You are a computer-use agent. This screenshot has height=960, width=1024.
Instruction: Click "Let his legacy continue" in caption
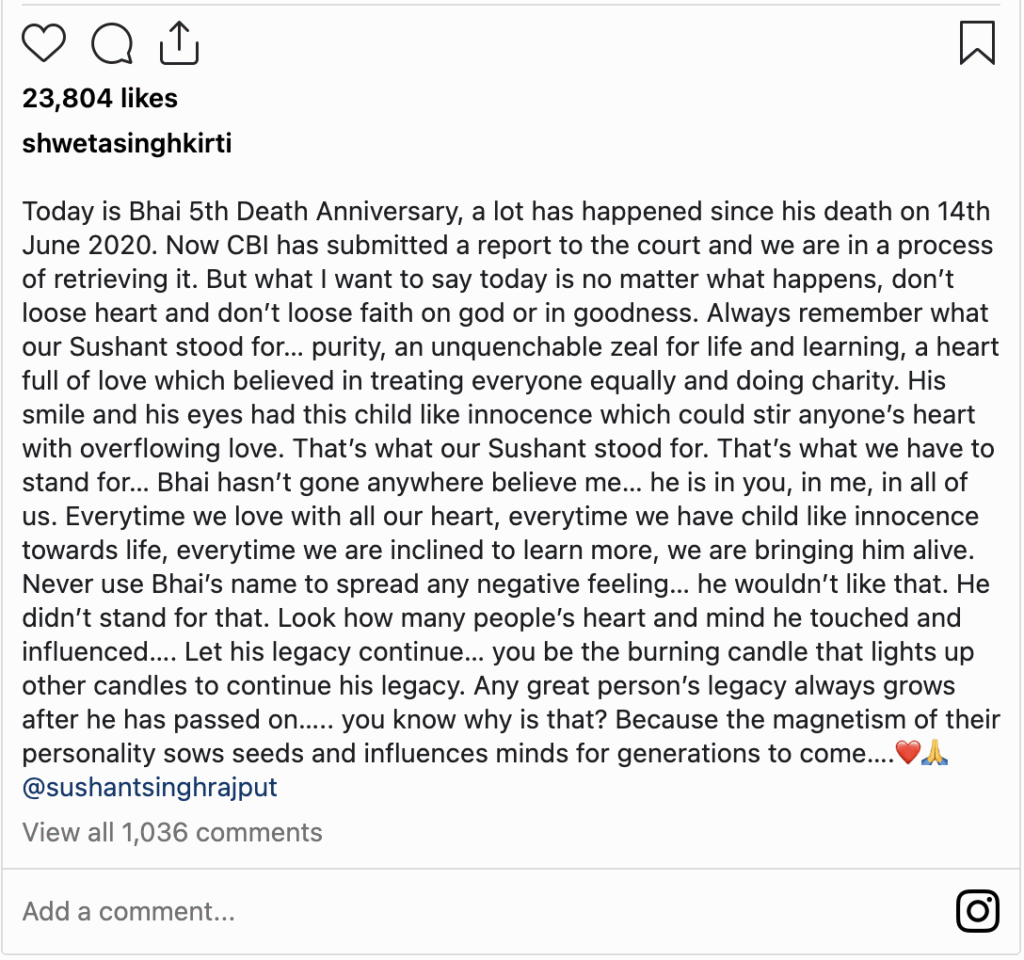point(325,652)
